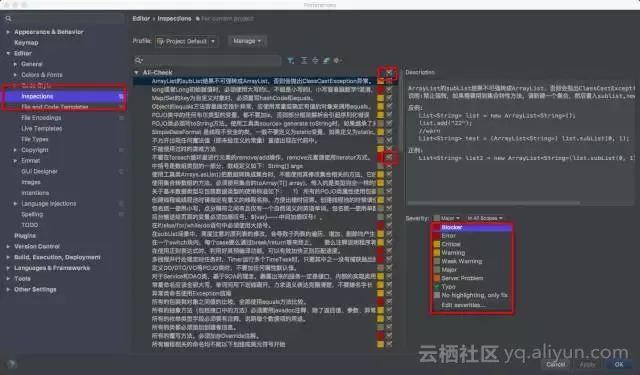Choose Error in the severity list
The width and height of the screenshot is (640, 375).
point(472,236)
